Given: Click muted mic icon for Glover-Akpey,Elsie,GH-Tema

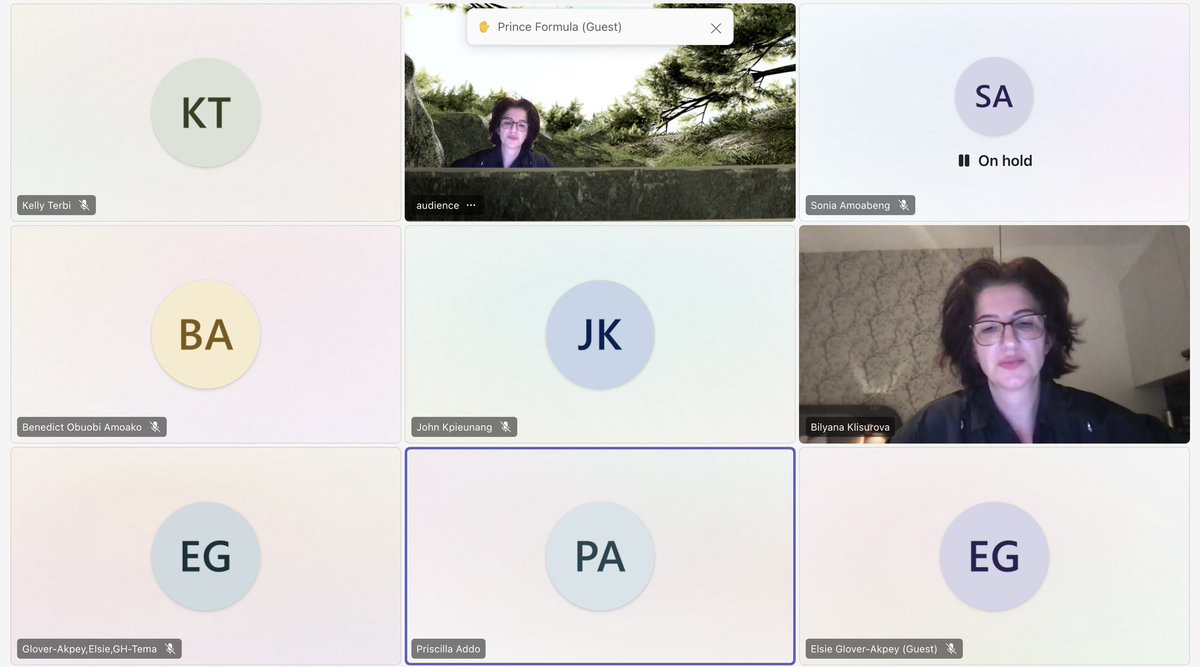Looking at the screenshot, I should [x=170, y=649].
